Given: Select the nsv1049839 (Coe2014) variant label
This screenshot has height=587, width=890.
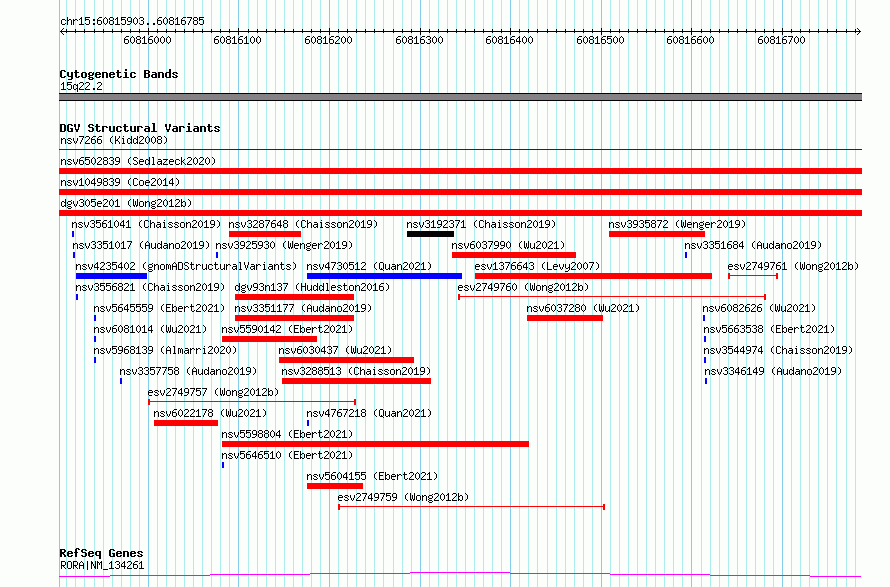Looking at the screenshot, I should [x=120, y=182].
